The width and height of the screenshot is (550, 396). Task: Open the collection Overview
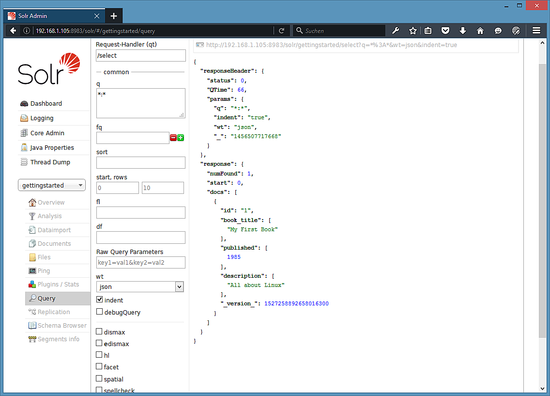point(47,202)
